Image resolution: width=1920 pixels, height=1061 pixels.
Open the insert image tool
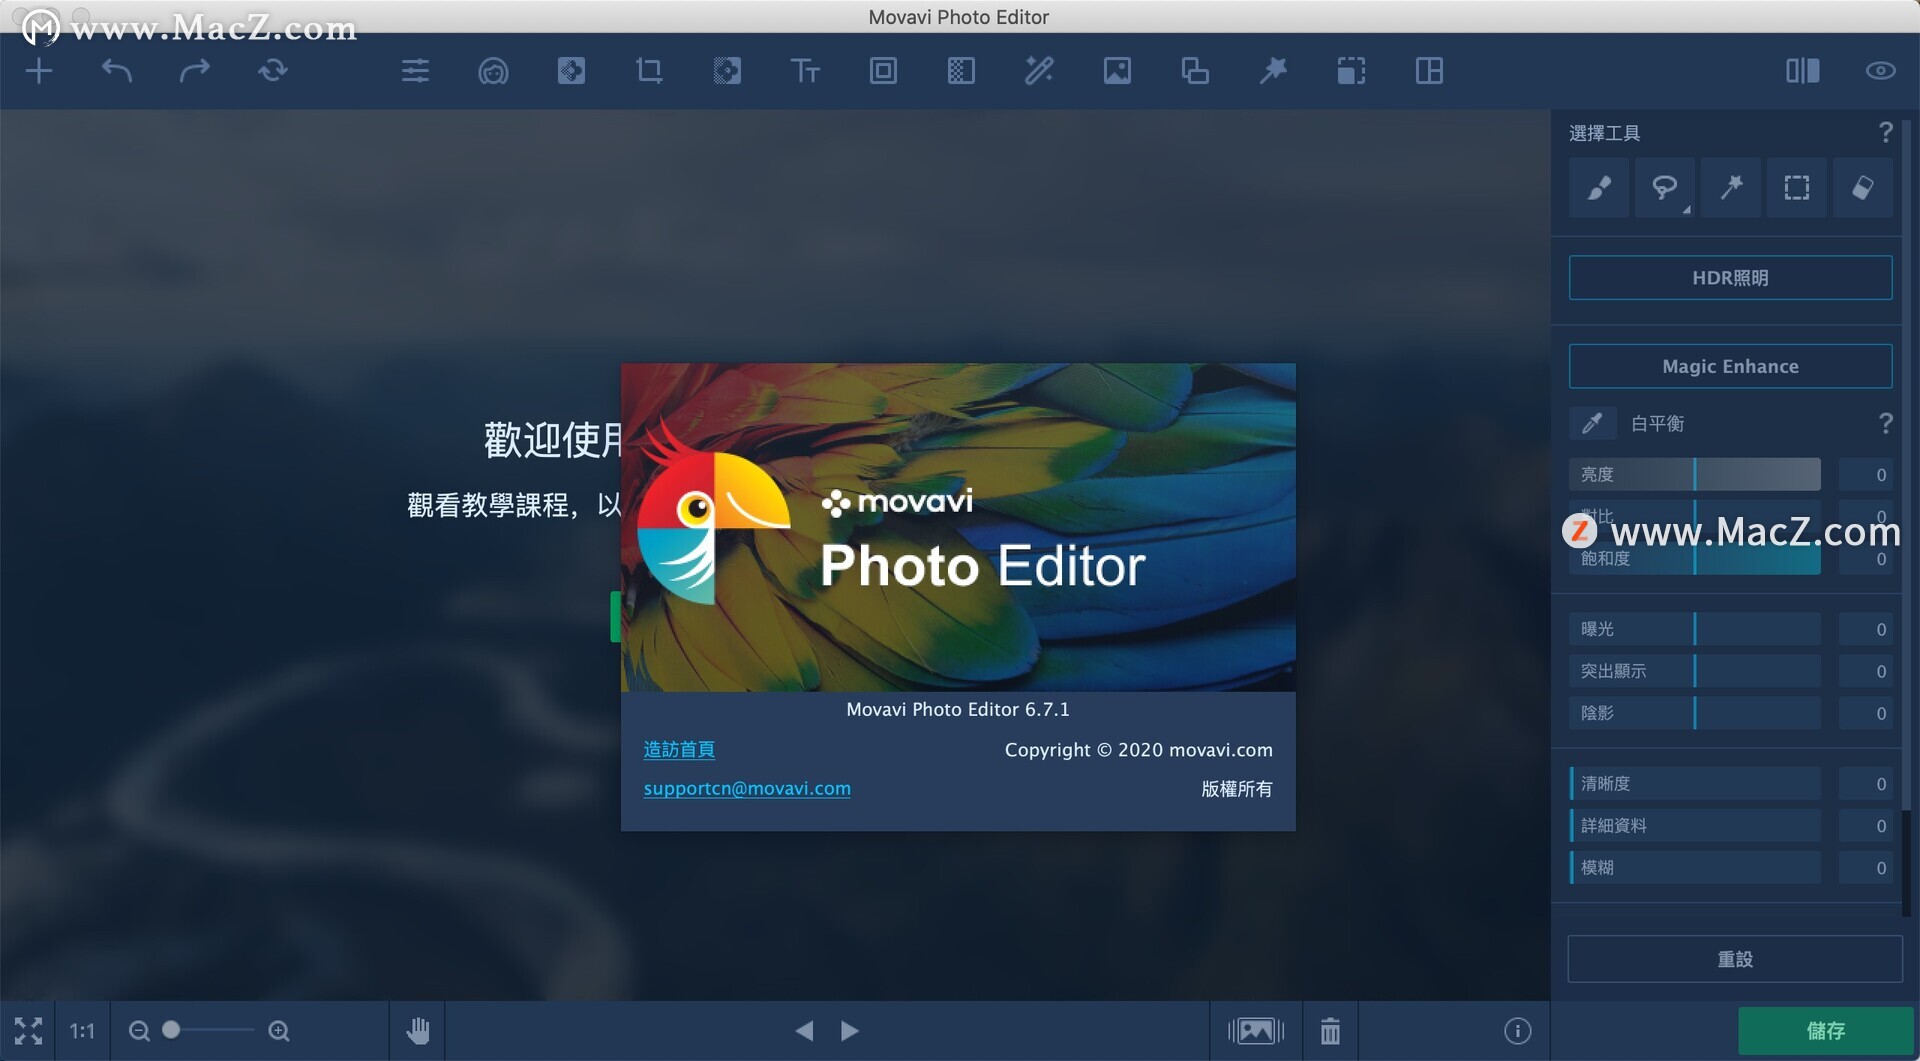coord(1117,71)
